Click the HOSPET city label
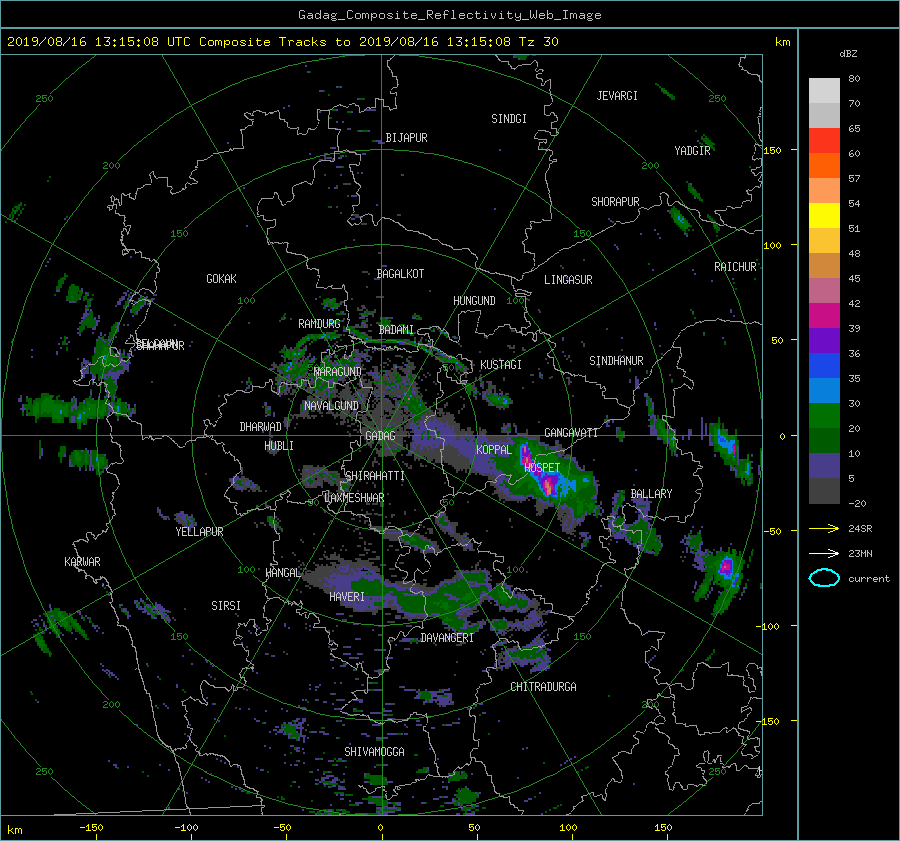This screenshot has width=900, height=841. [x=542, y=468]
